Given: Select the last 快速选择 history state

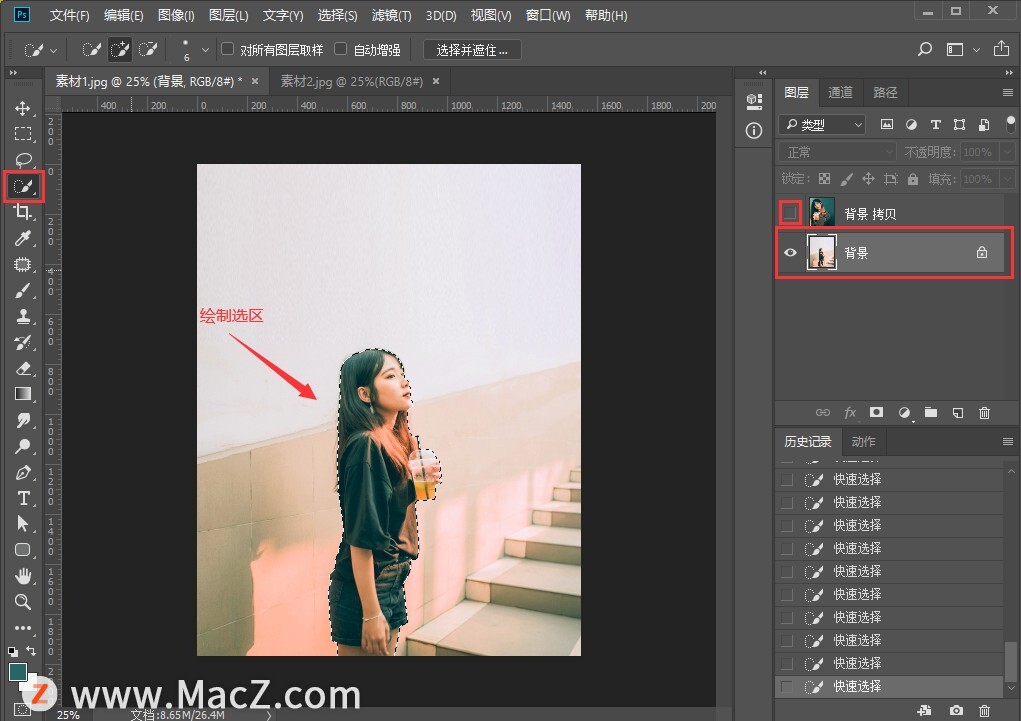Looking at the screenshot, I should (889, 686).
